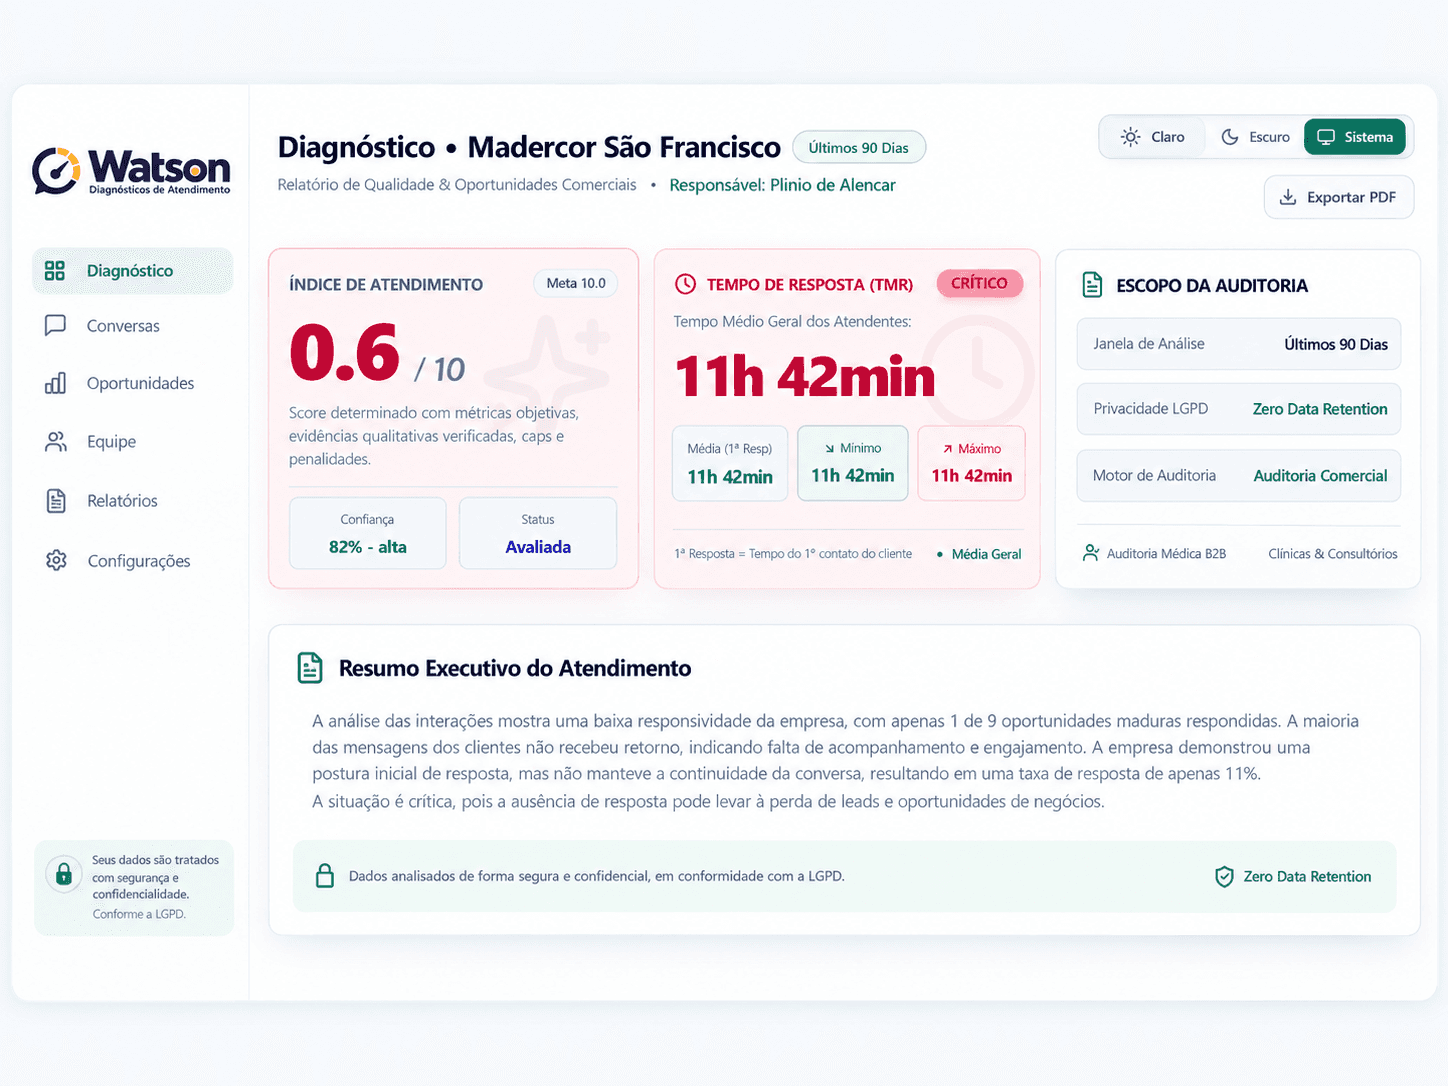Click the download icon on Exportar PDF

click(x=1288, y=197)
